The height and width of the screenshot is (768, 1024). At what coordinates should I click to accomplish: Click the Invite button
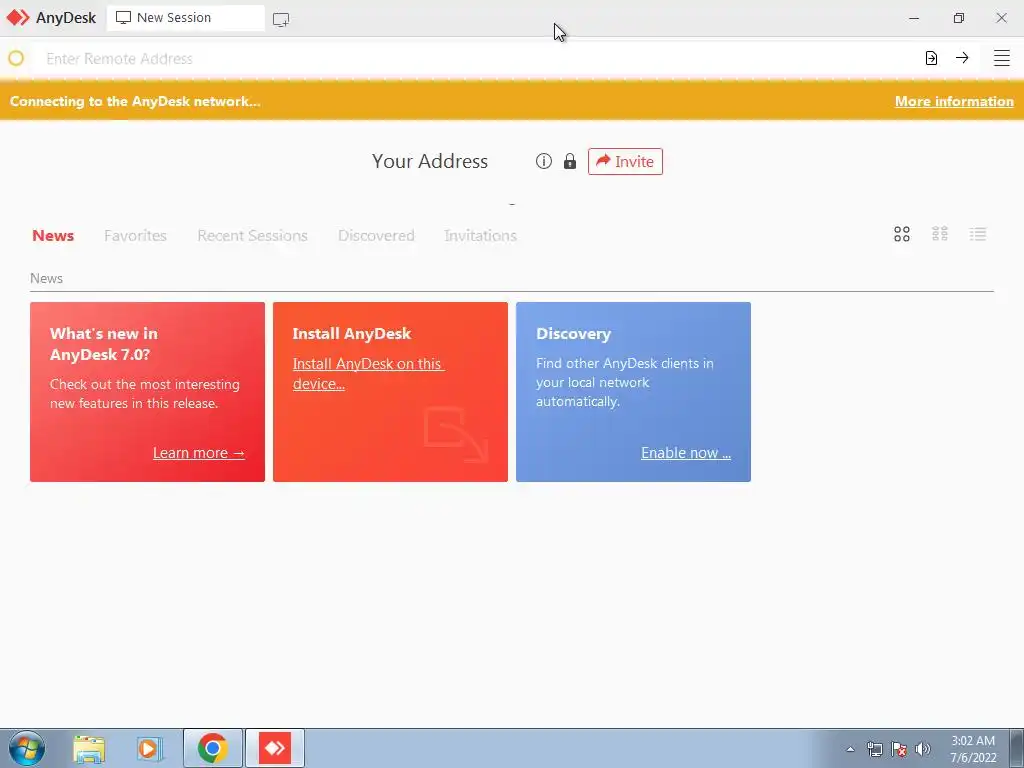click(x=625, y=161)
